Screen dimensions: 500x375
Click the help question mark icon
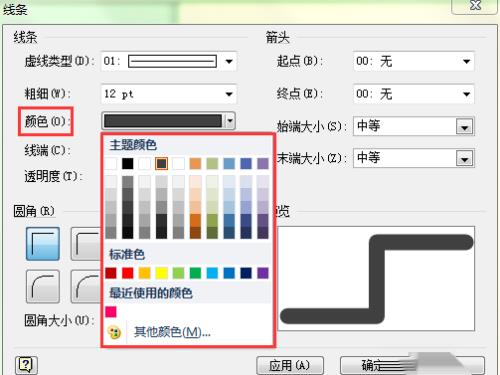point(26,365)
